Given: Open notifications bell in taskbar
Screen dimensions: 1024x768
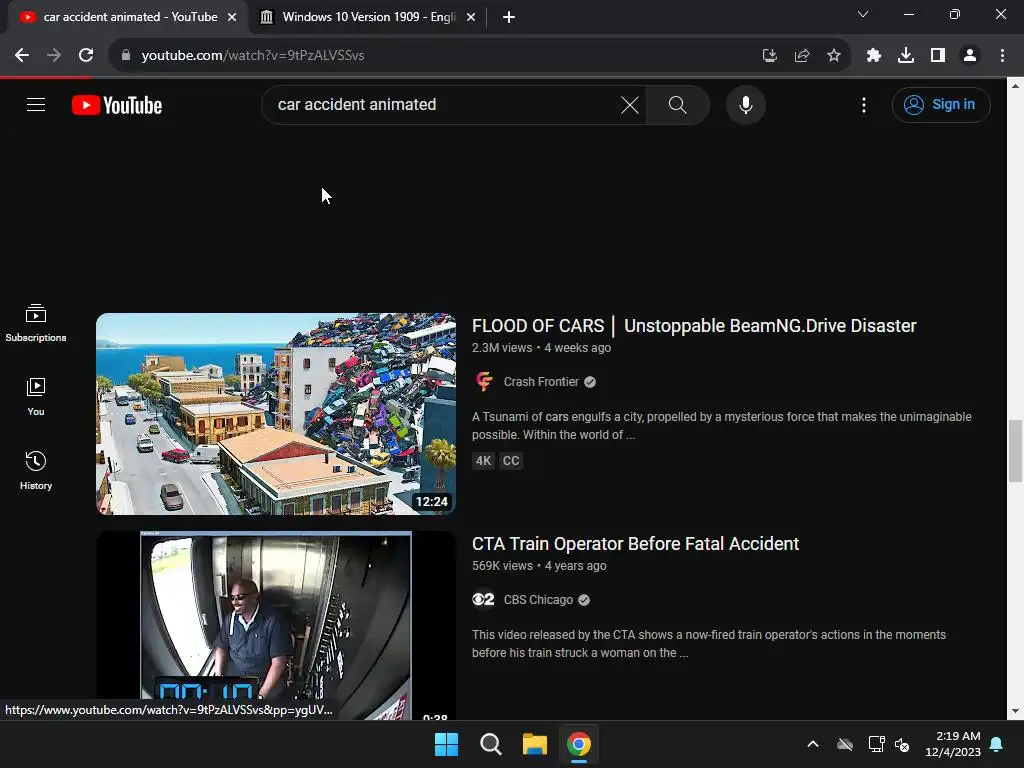Looking at the screenshot, I should coord(997,744).
